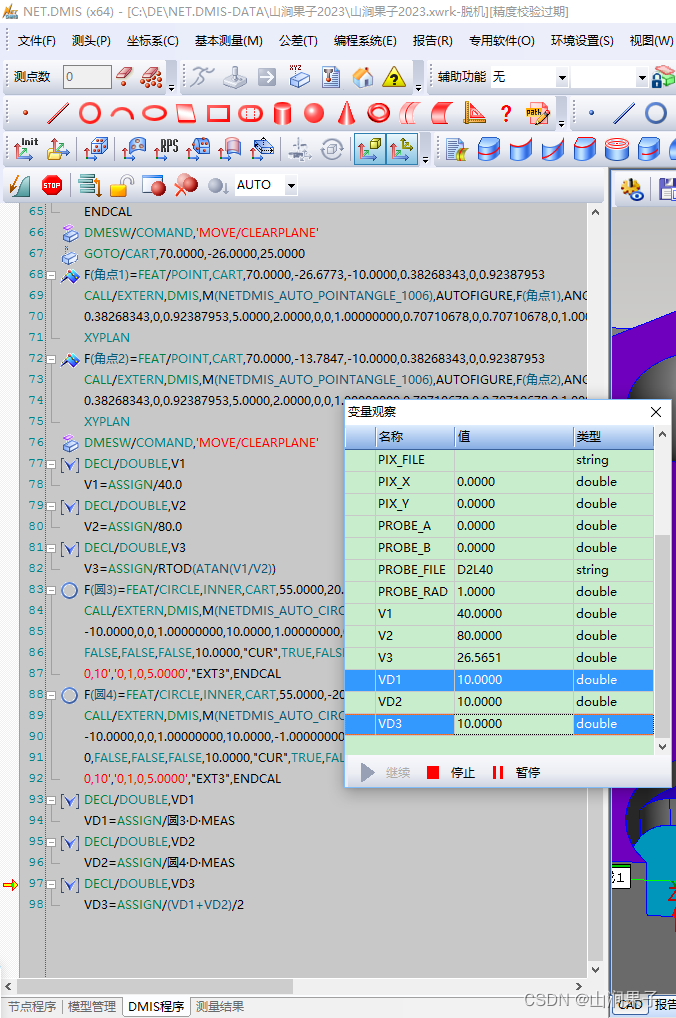Switch to the 模型管理 tab
Screen dimensions: 676x1018
point(92,1006)
